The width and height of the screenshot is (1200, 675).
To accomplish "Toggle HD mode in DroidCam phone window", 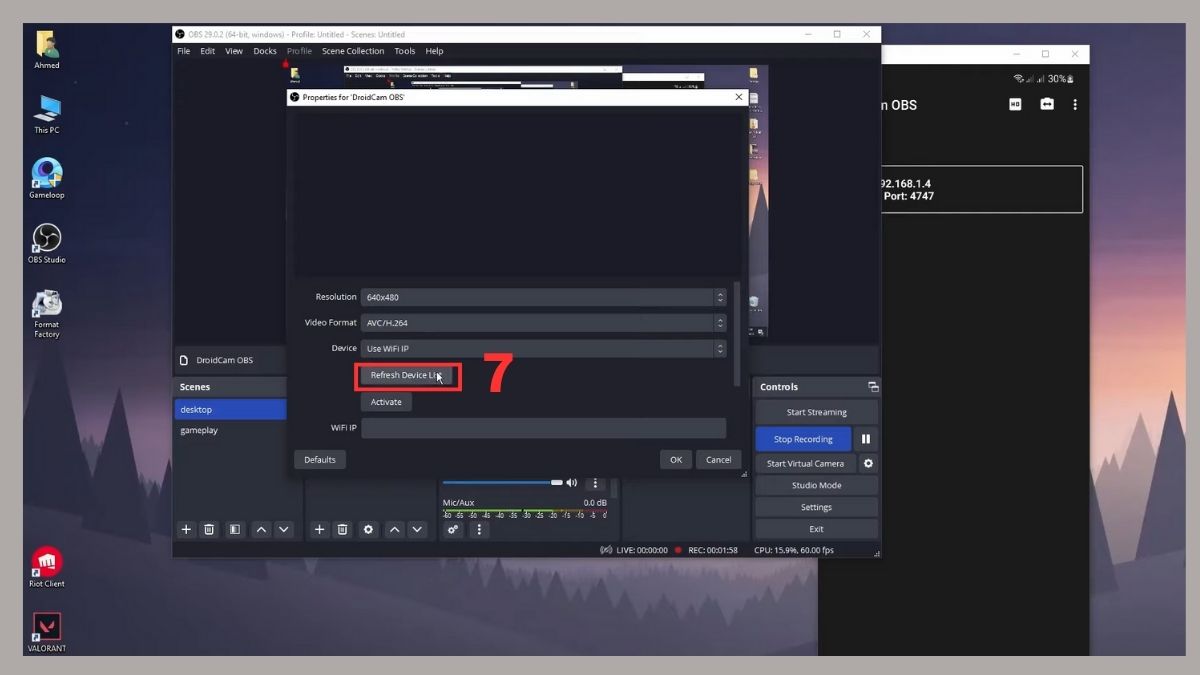I will pyautogui.click(x=1015, y=104).
